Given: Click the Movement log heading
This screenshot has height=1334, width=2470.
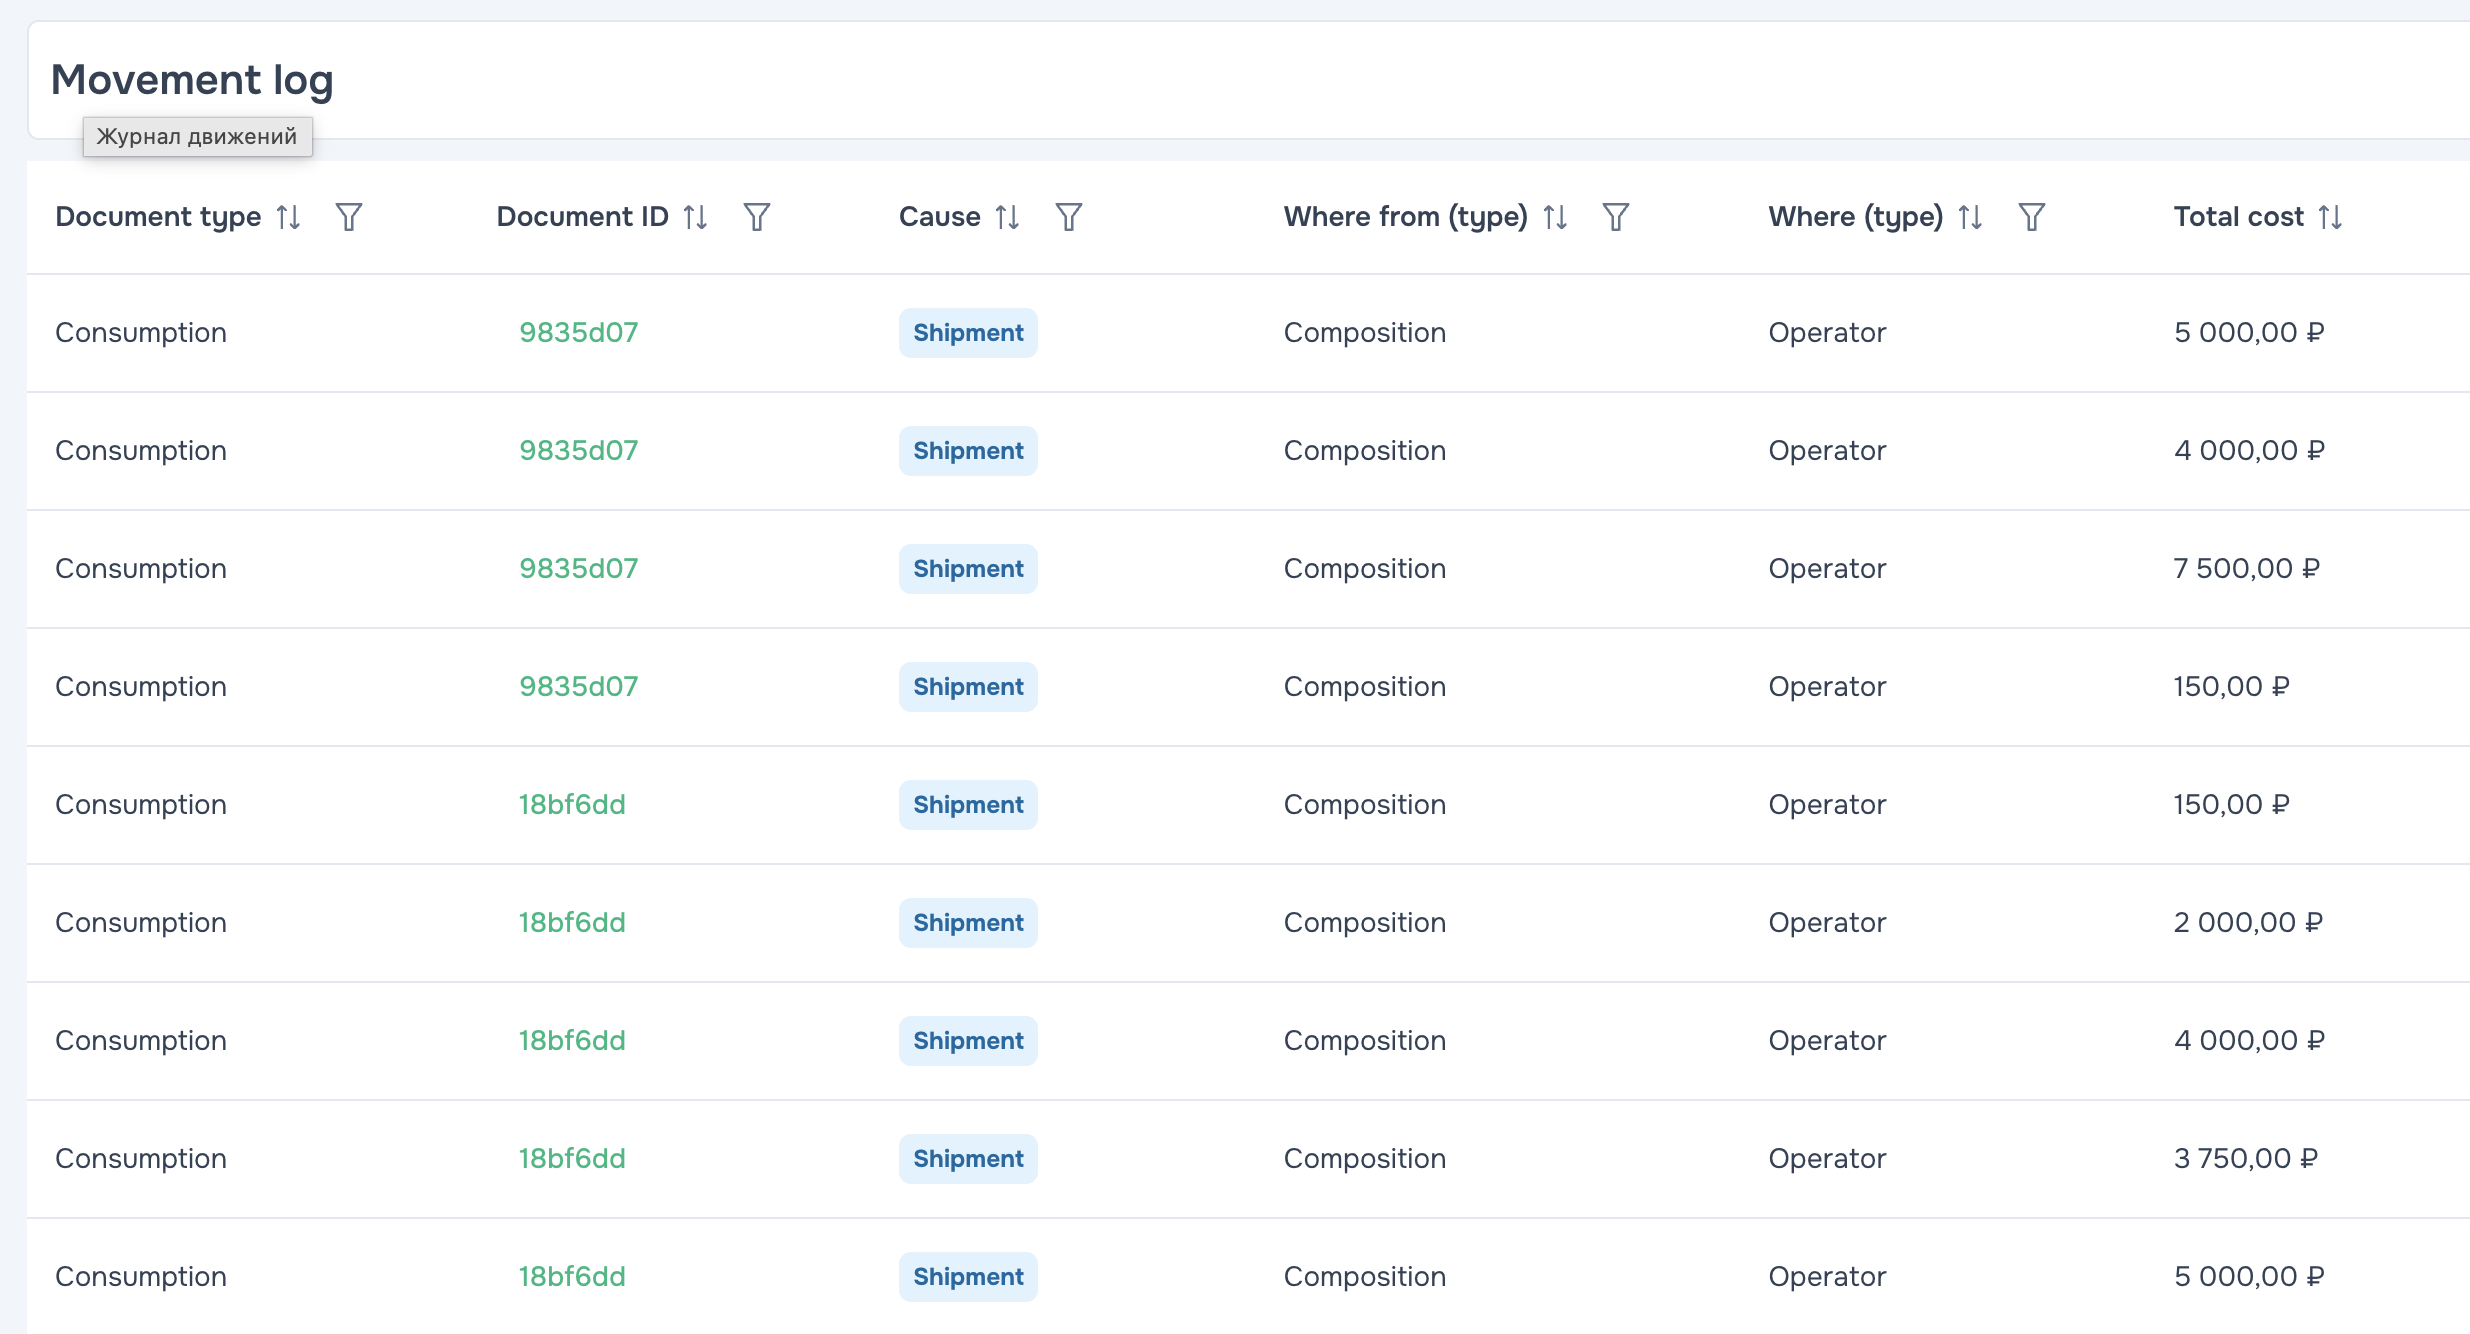Looking at the screenshot, I should click(192, 80).
